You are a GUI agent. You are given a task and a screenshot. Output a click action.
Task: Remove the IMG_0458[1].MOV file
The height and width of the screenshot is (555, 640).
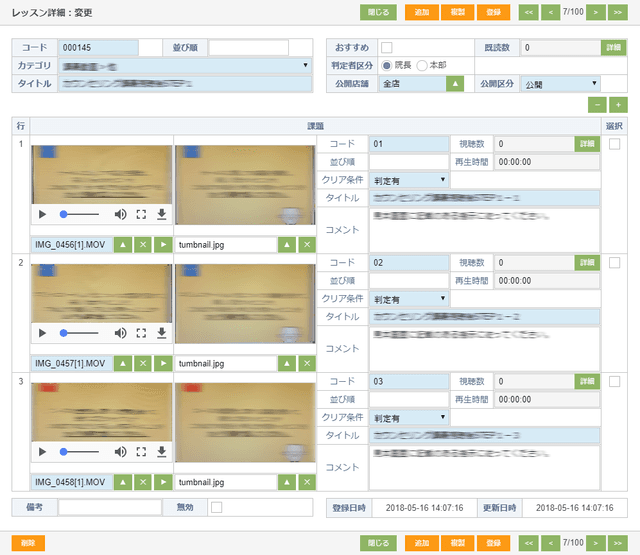coord(143,482)
